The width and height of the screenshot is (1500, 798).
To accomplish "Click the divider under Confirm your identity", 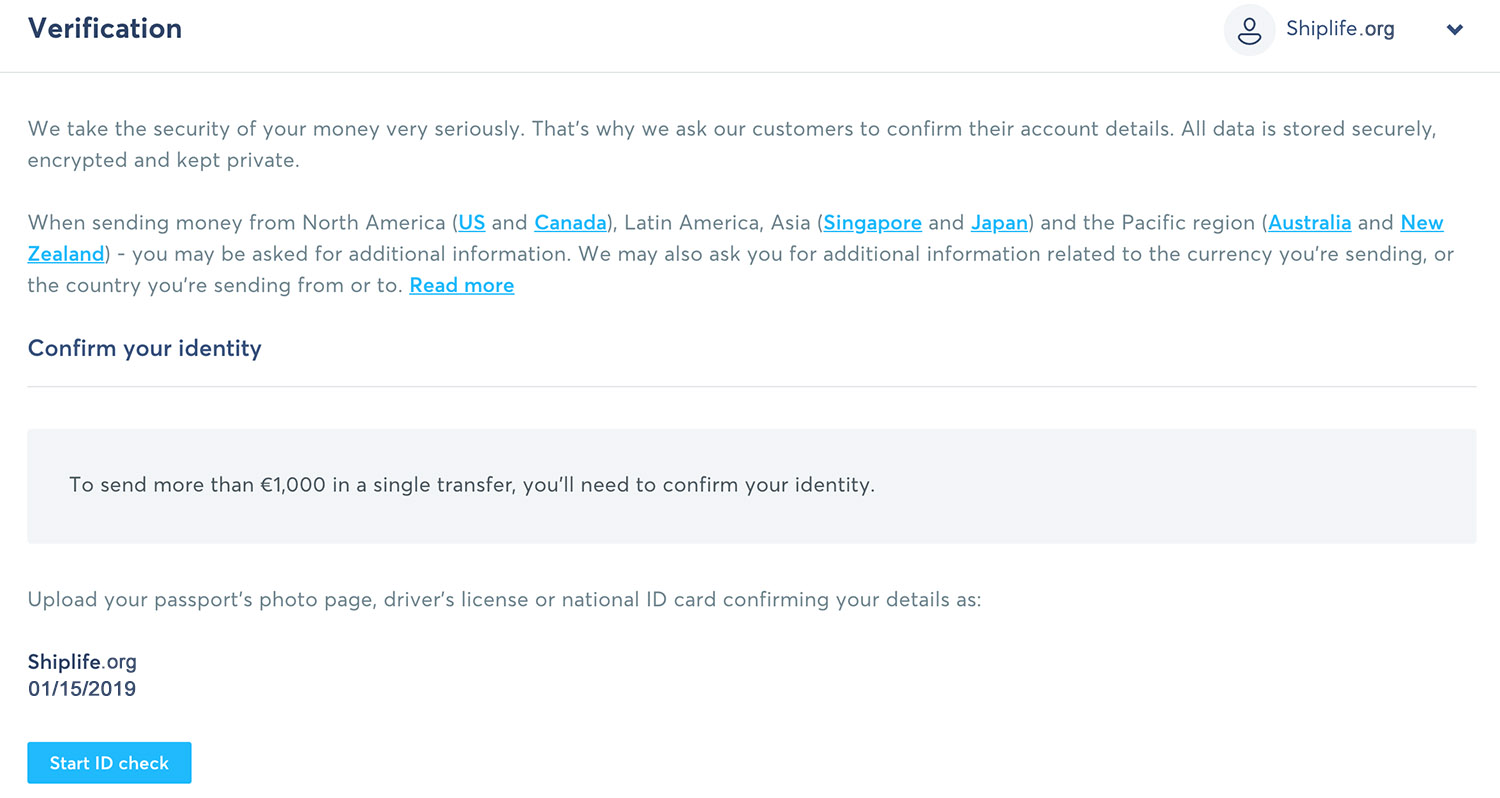I will [751, 386].
